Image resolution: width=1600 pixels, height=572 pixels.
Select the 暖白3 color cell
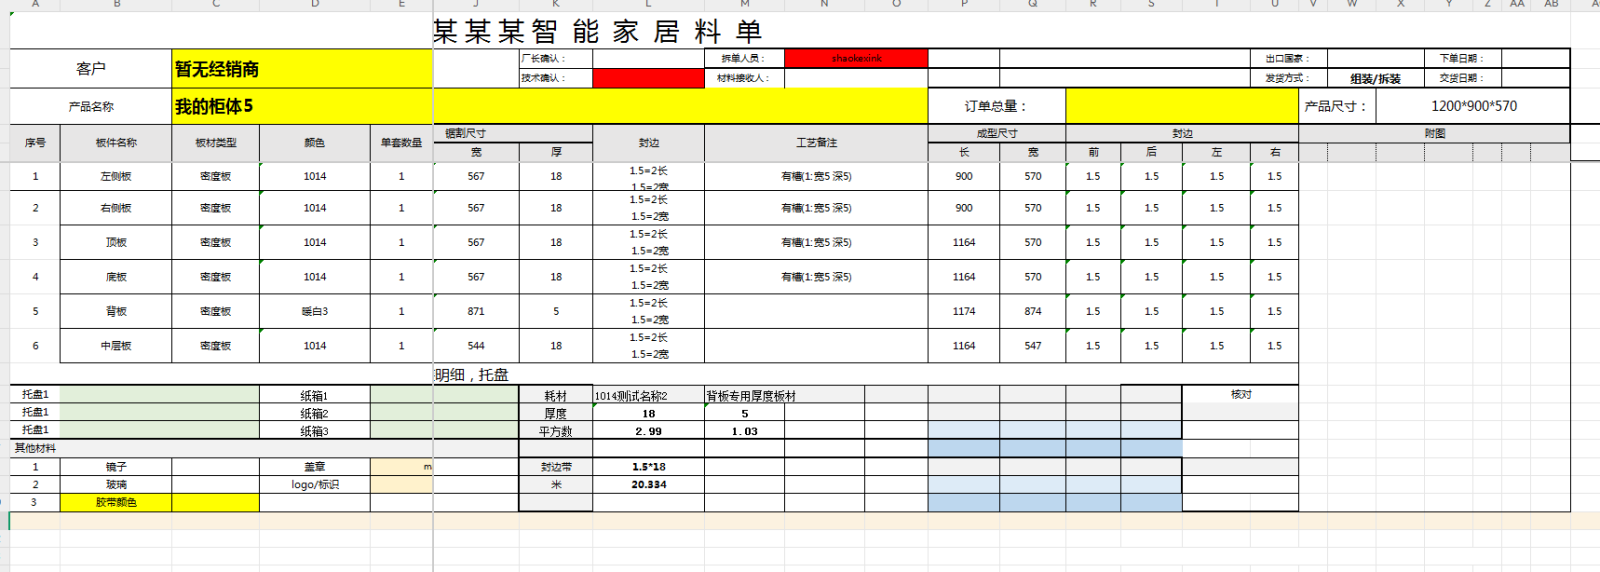tap(315, 311)
